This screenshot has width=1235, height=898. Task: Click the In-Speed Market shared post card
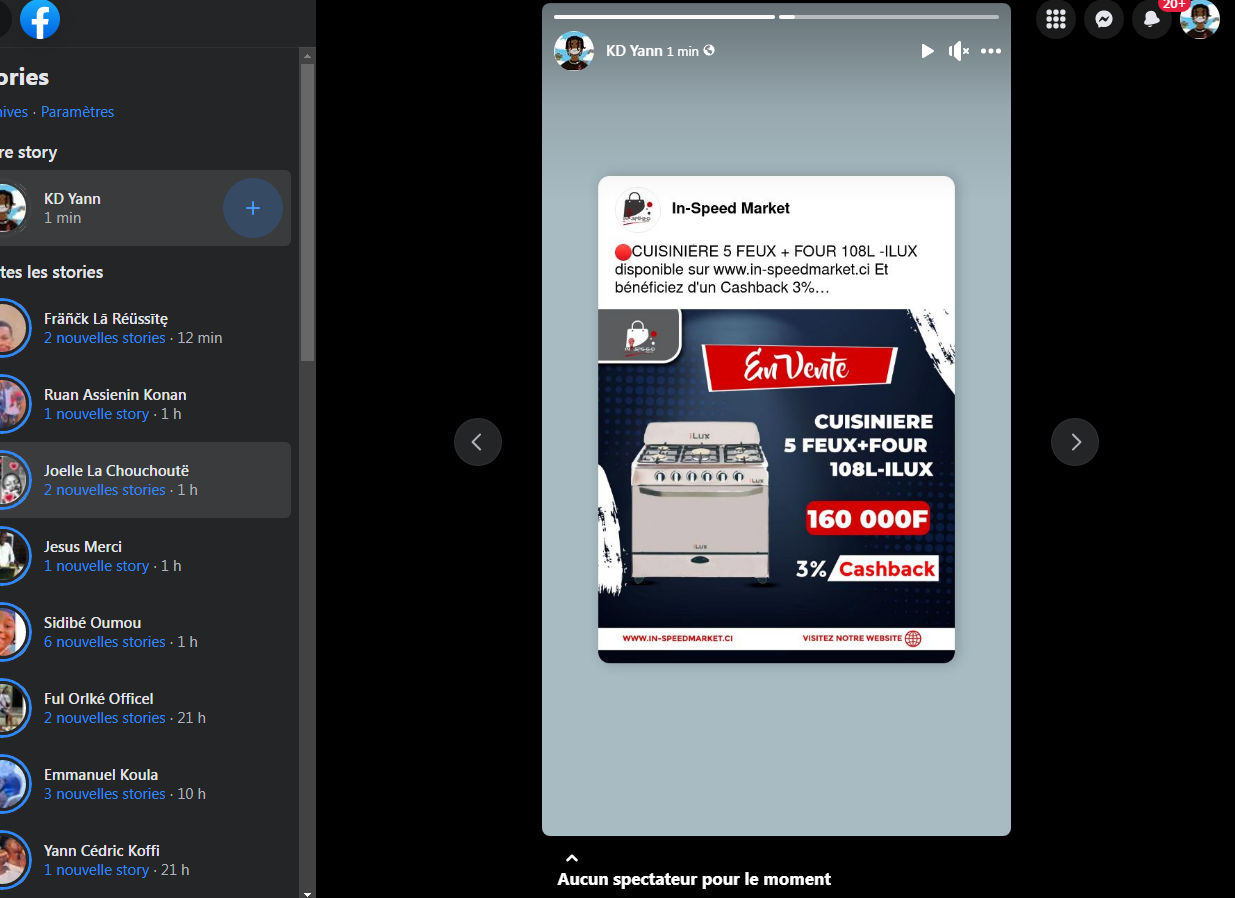tap(776, 419)
